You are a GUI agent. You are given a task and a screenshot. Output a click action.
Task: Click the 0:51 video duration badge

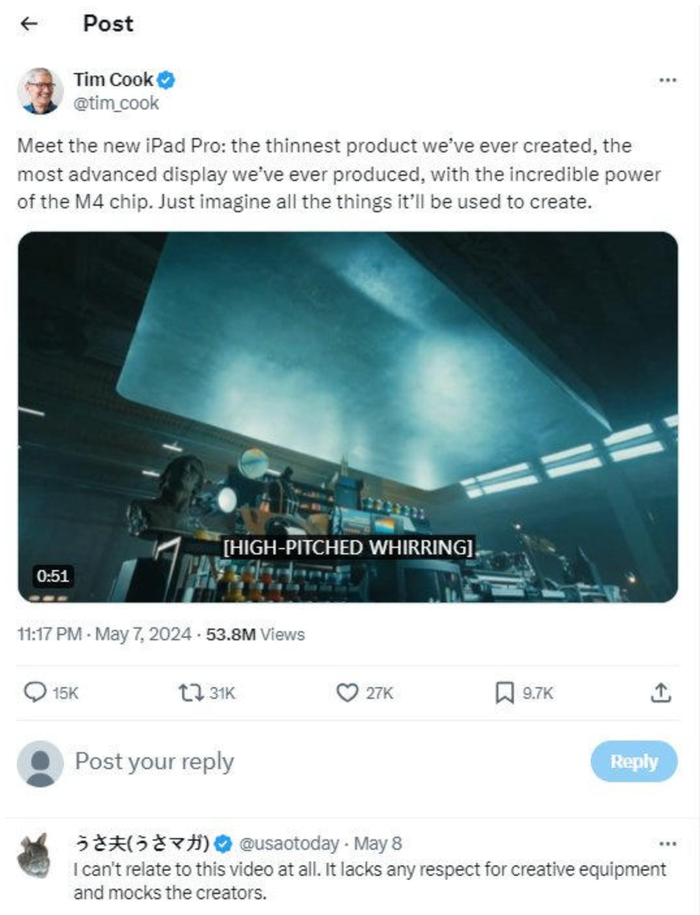click(x=51, y=576)
